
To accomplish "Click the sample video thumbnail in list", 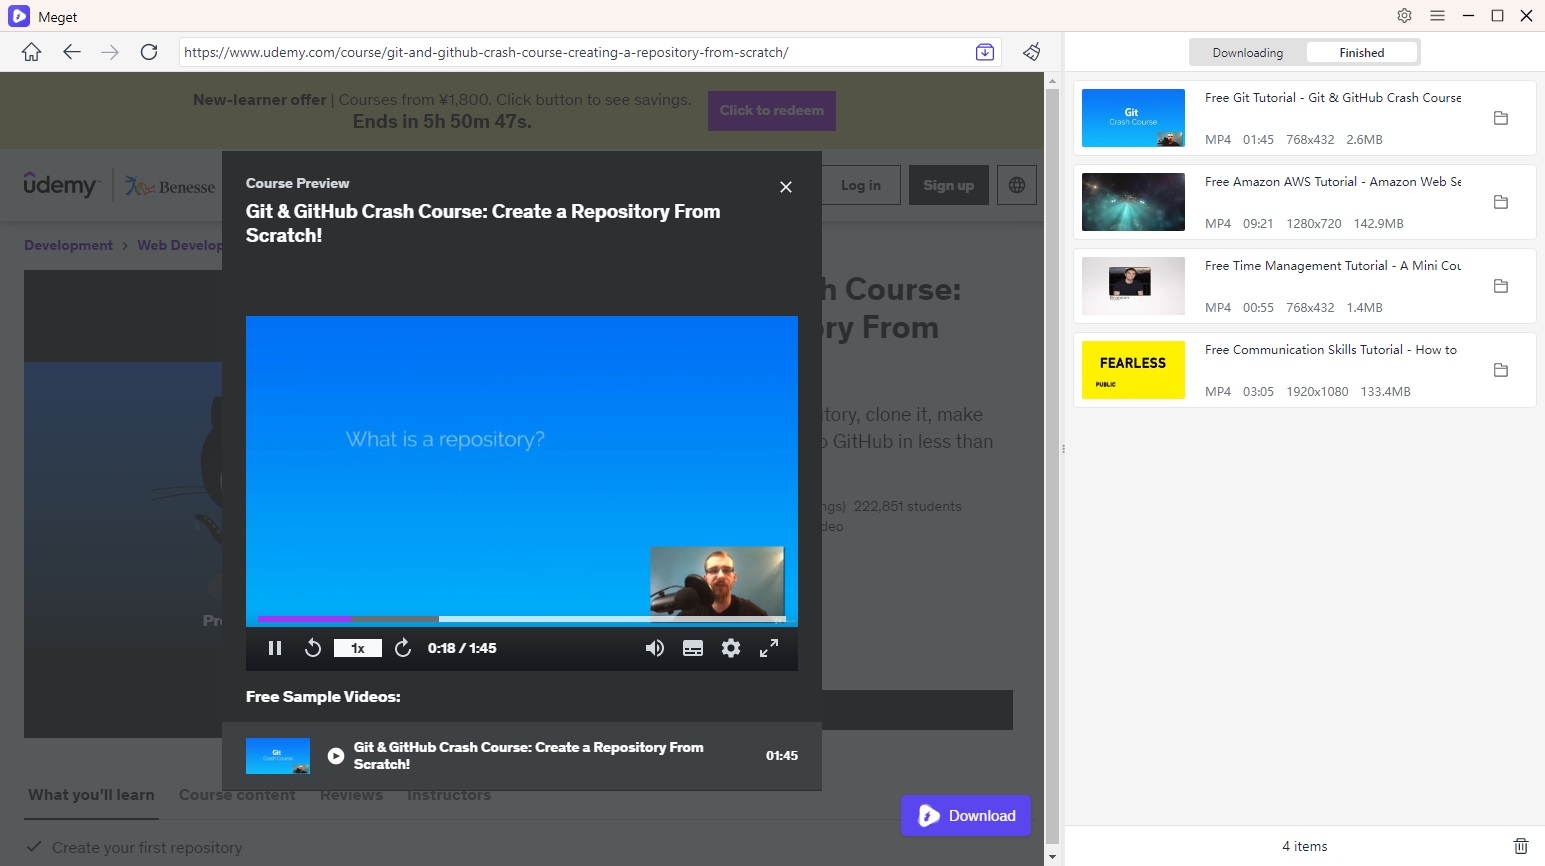I will (x=278, y=756).
